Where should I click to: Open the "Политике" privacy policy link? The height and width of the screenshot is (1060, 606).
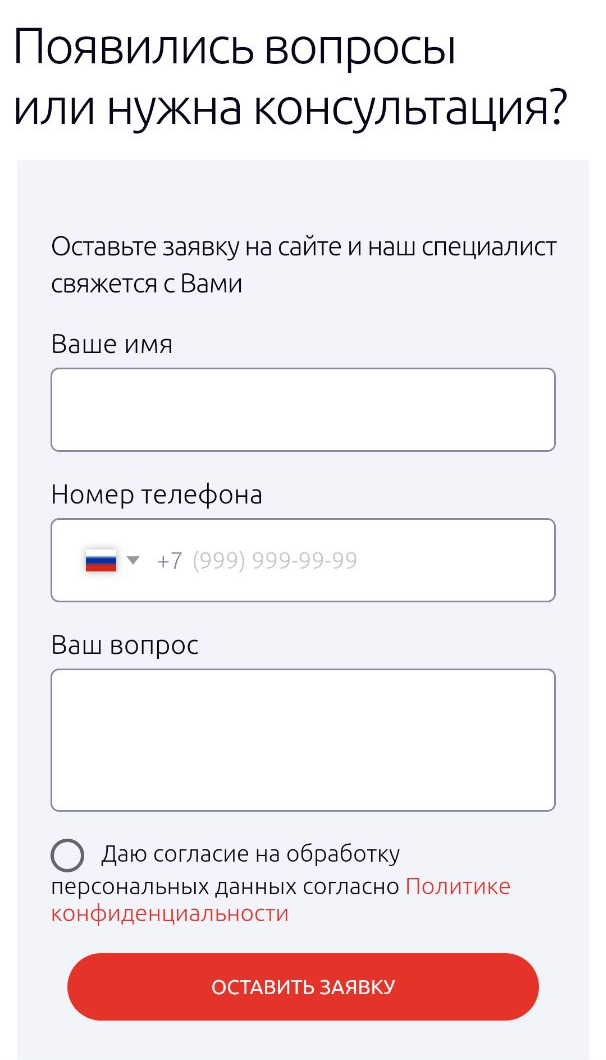[458, 886]
